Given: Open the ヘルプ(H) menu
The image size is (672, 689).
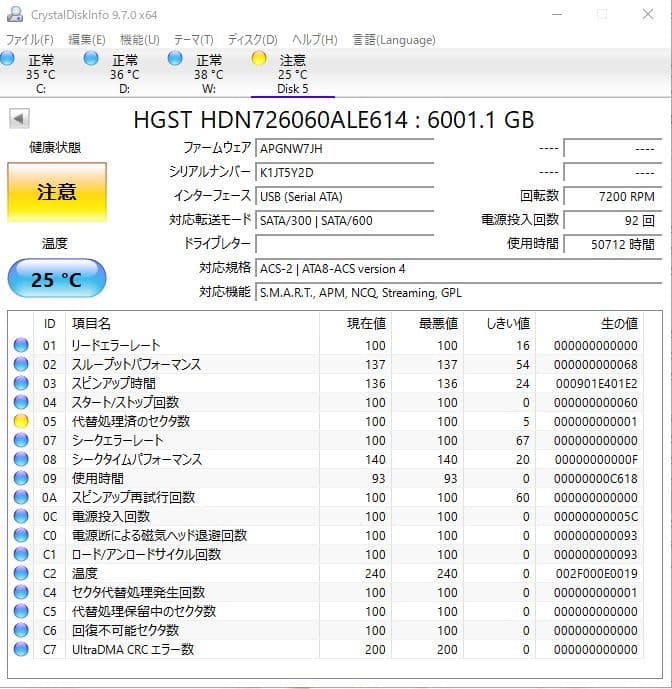Looking at the screenshot, I should point(315,40).
